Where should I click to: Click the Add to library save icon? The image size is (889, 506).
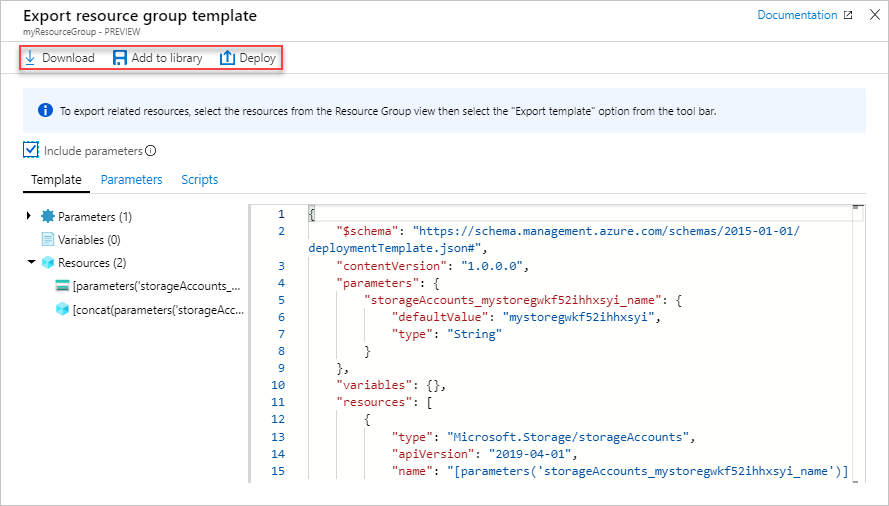(x=120, y=58)
